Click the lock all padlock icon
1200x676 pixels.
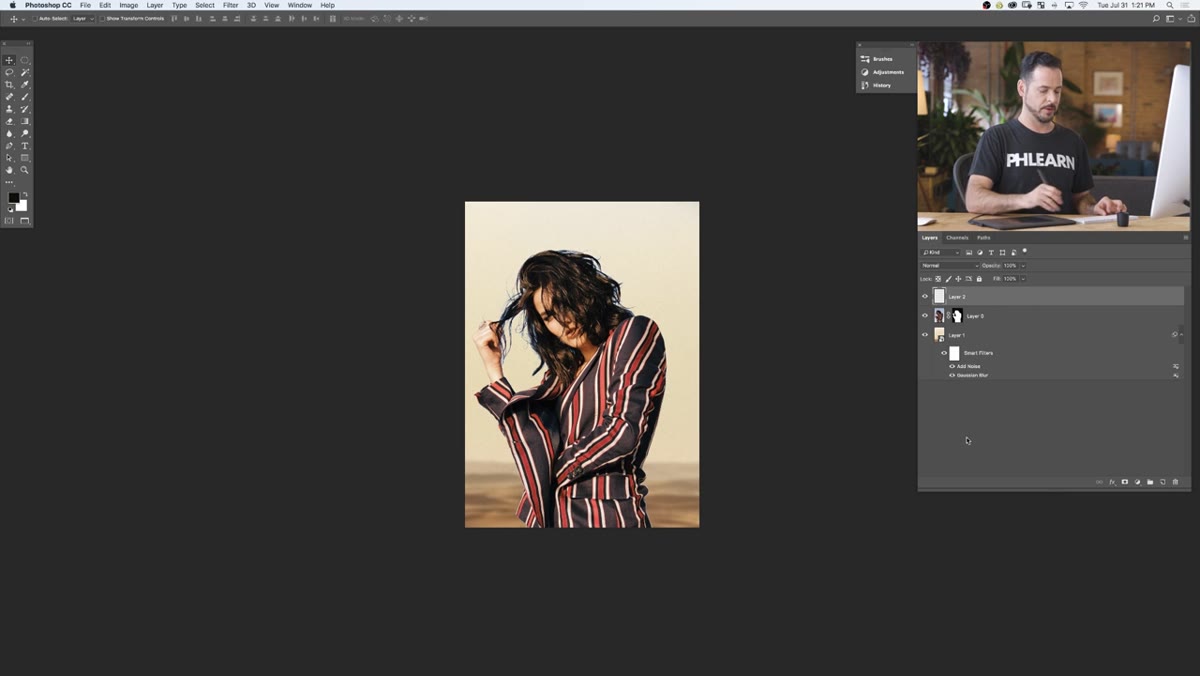pos(979,279)
